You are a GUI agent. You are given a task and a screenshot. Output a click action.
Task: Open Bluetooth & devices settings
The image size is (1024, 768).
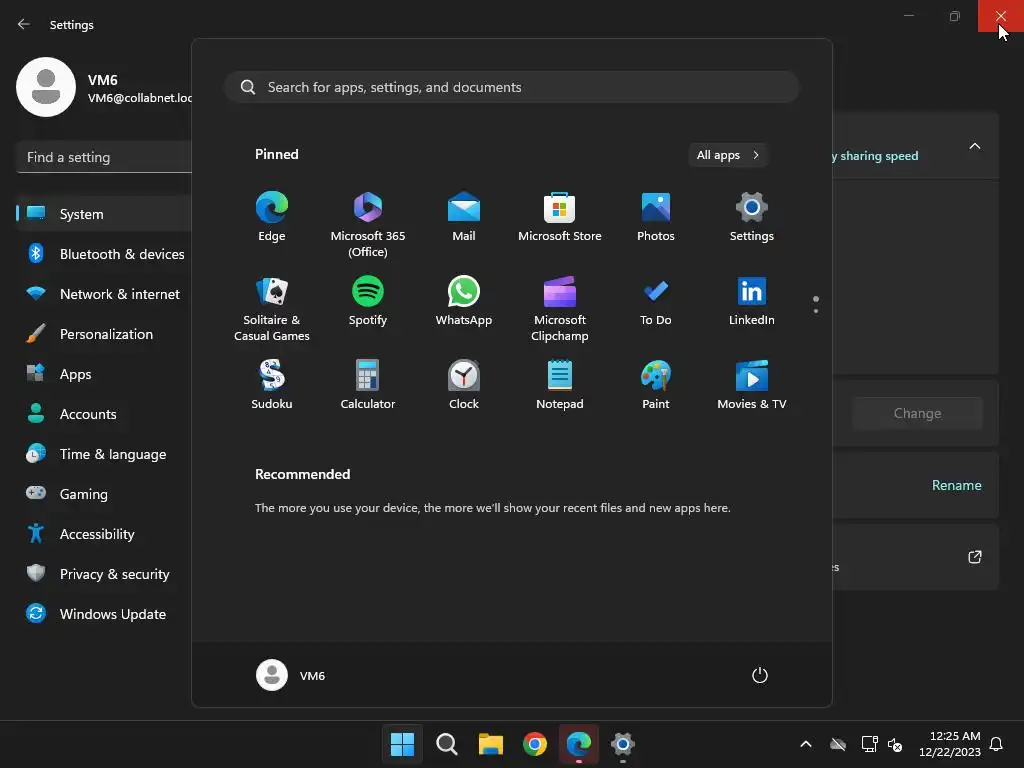pyautogui.click(x=104, y=254)
